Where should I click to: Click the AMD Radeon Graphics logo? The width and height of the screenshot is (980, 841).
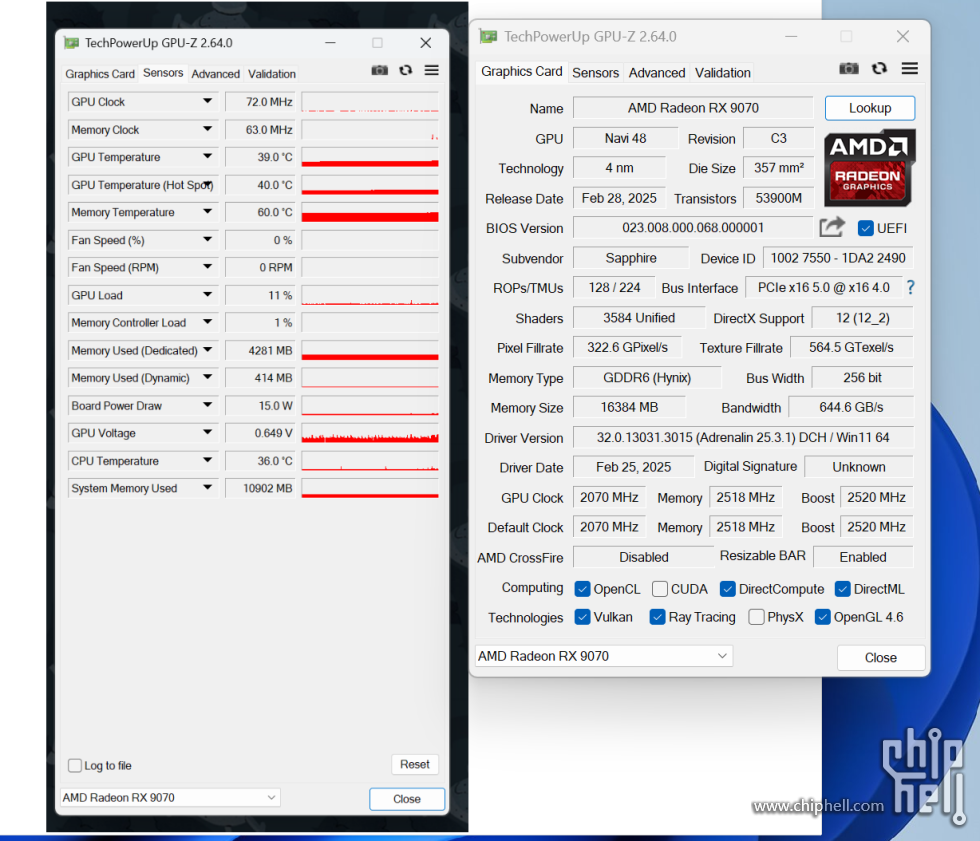[x=869, y=167]
